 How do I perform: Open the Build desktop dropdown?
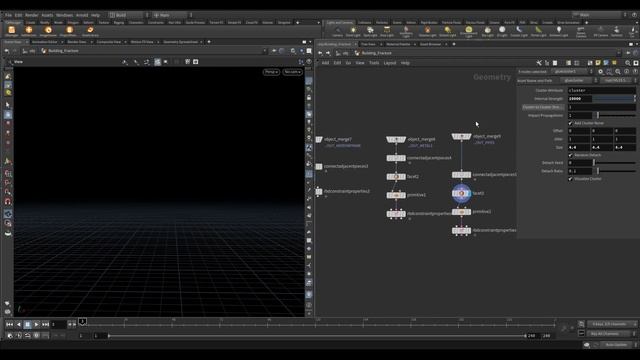point(129,15)
